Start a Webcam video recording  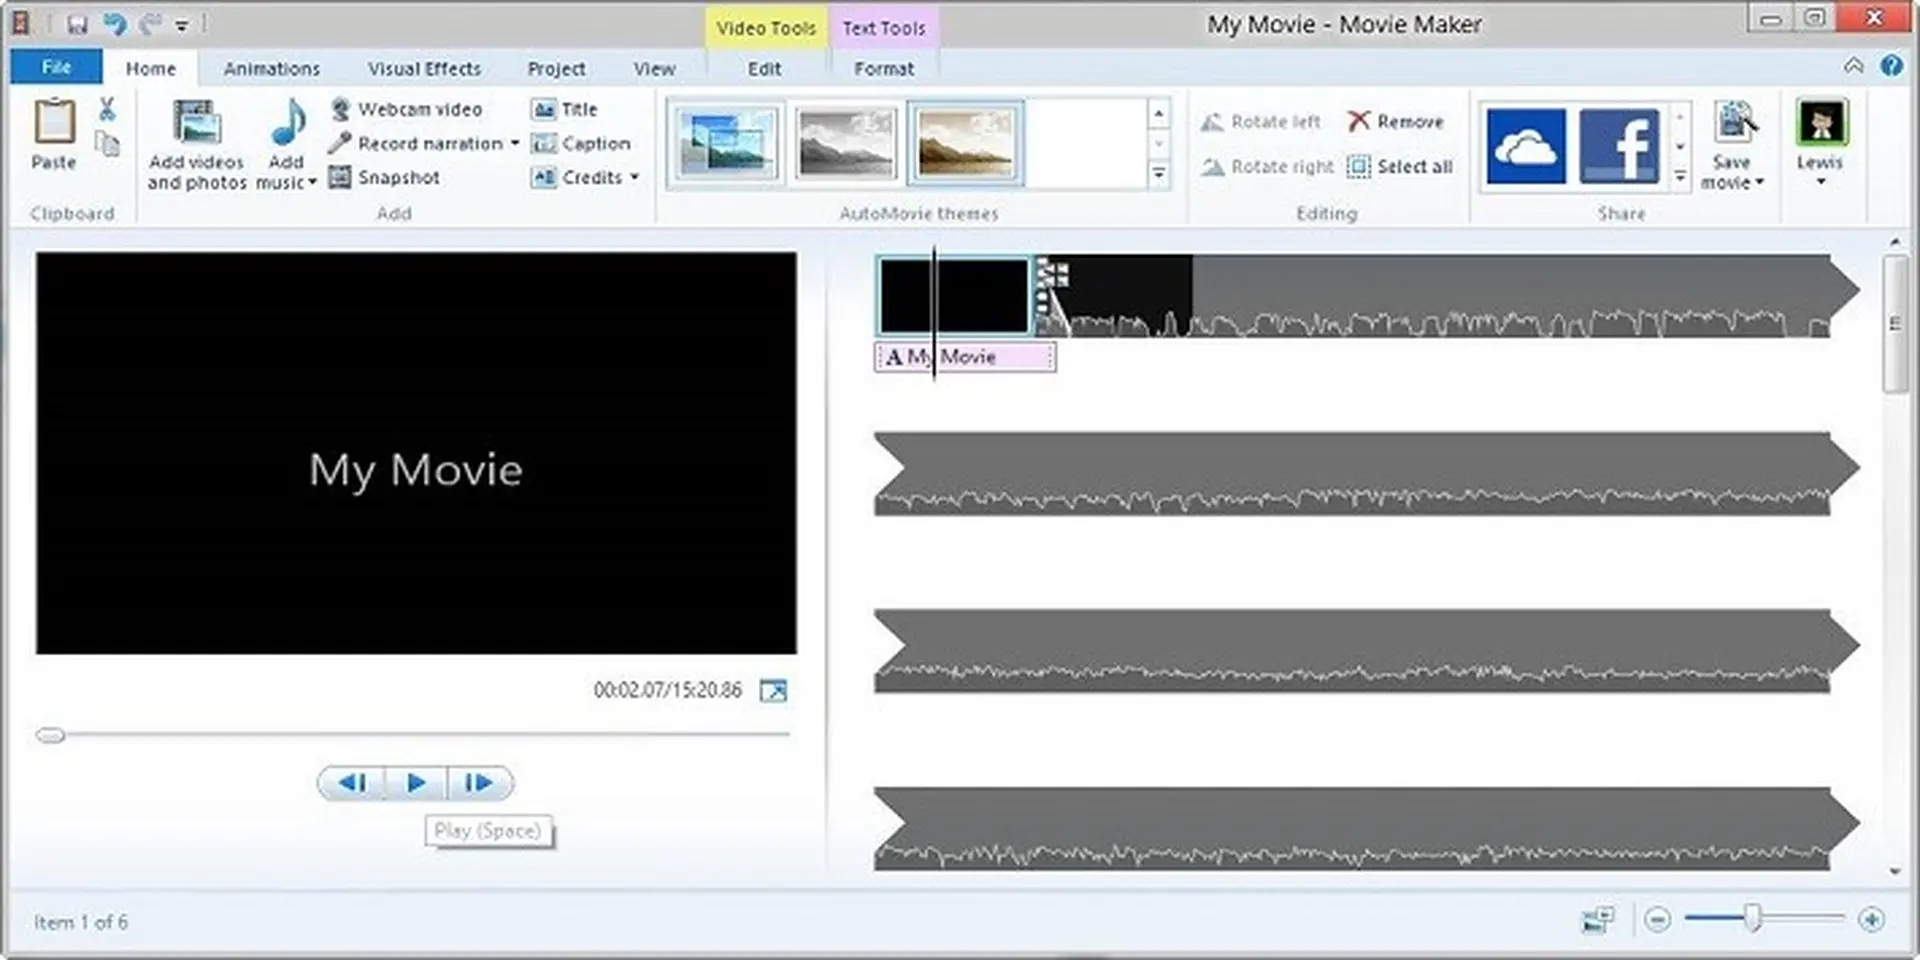click(x=411, y=109)
